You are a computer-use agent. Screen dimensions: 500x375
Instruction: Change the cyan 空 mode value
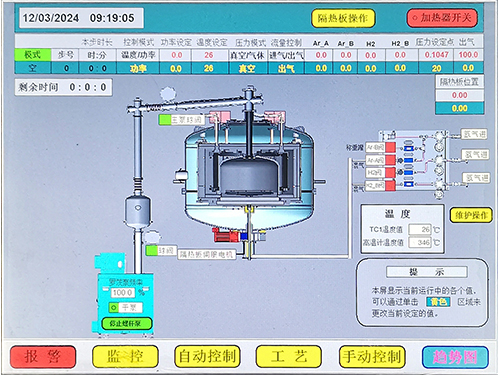[32, 68]
